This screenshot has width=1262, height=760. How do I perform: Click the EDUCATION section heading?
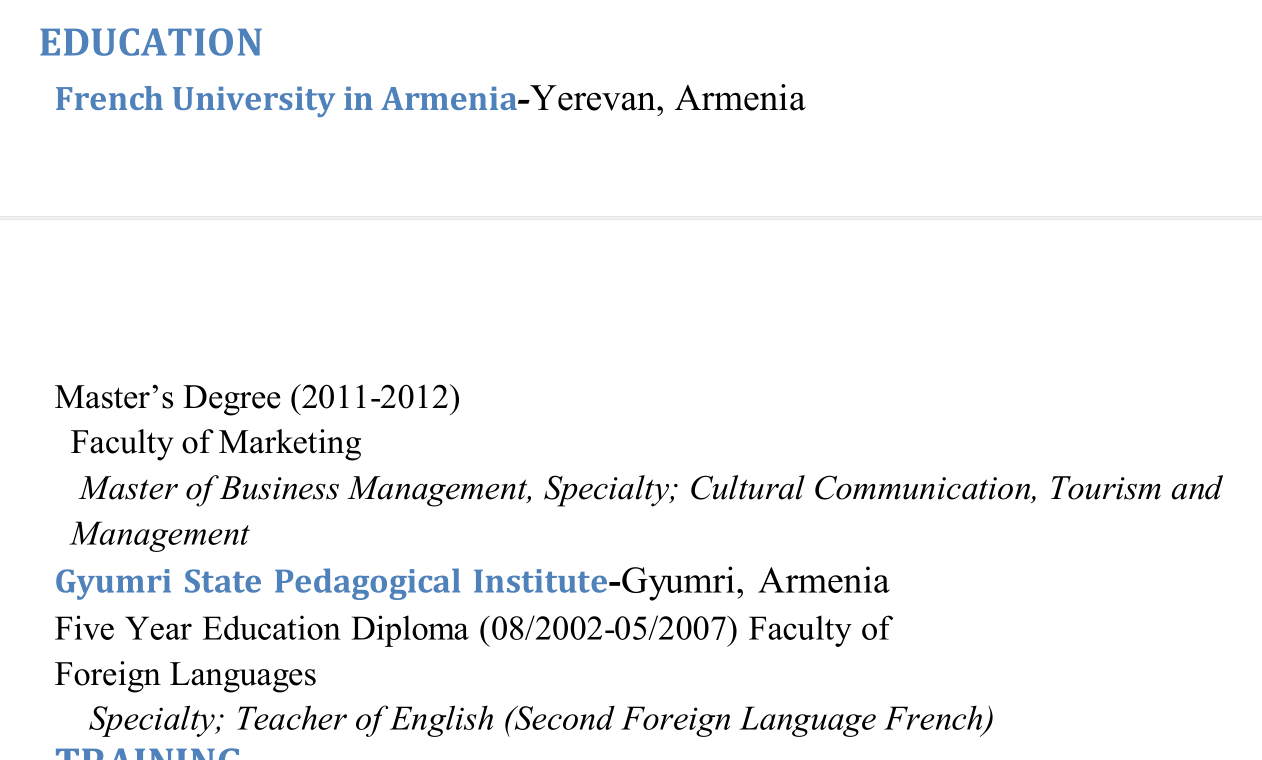(x=151, y=43)
